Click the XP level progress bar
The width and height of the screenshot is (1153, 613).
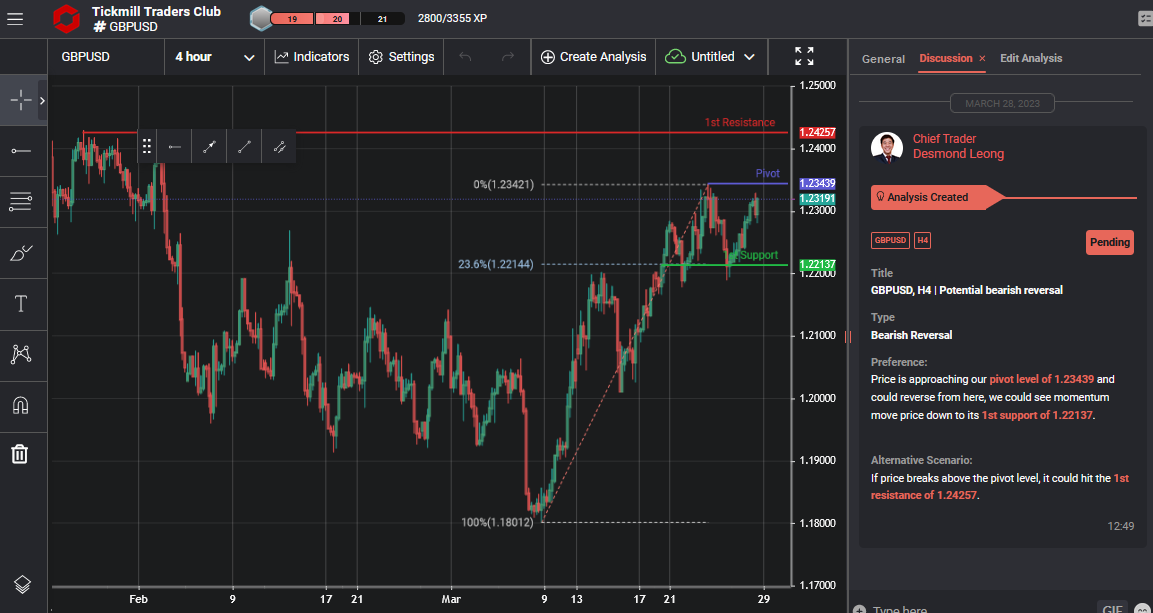[338, 19]
